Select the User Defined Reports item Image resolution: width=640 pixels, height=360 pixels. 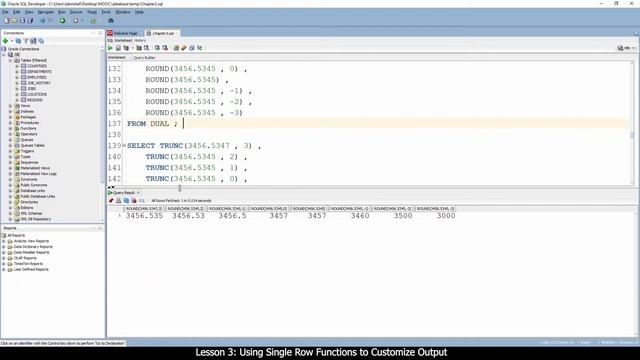(31, 269)
